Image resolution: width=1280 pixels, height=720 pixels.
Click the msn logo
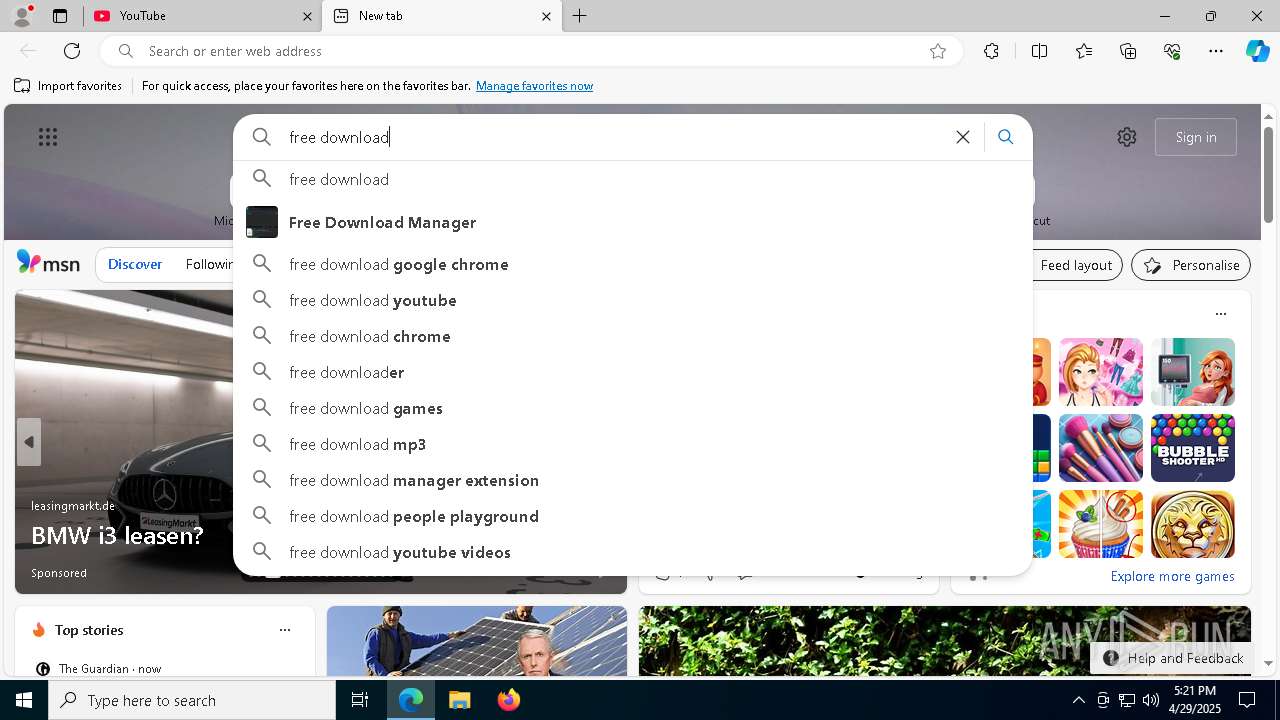click(x=48, y=263)
